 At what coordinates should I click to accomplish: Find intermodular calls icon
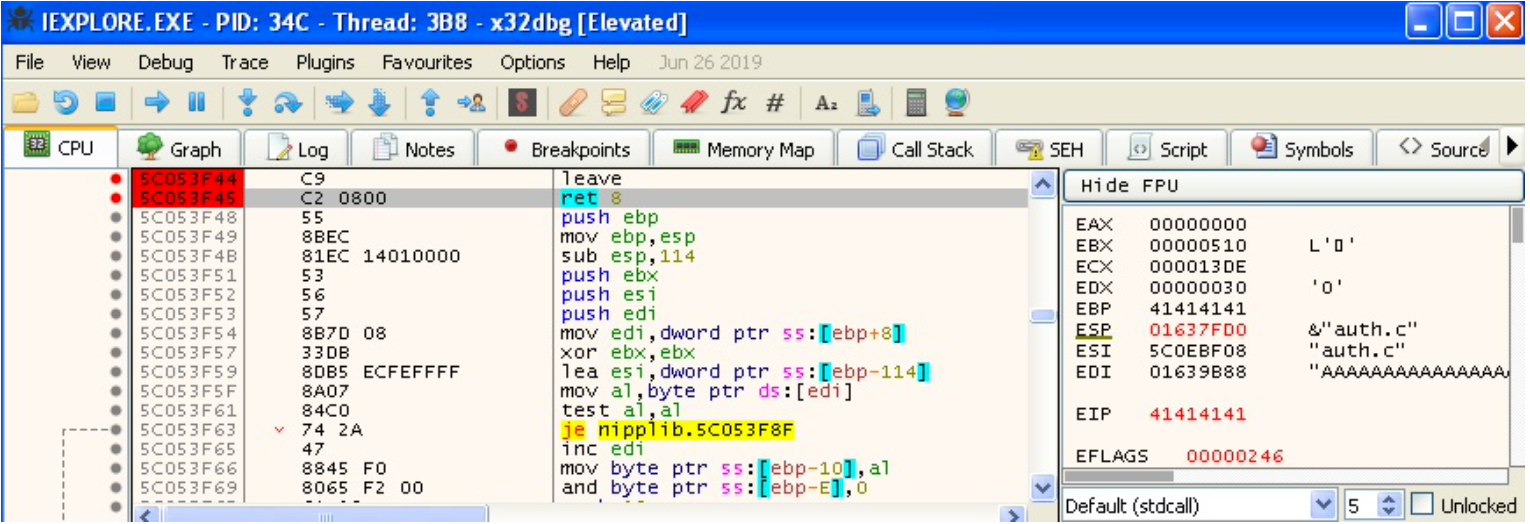[x=868, y=102]
